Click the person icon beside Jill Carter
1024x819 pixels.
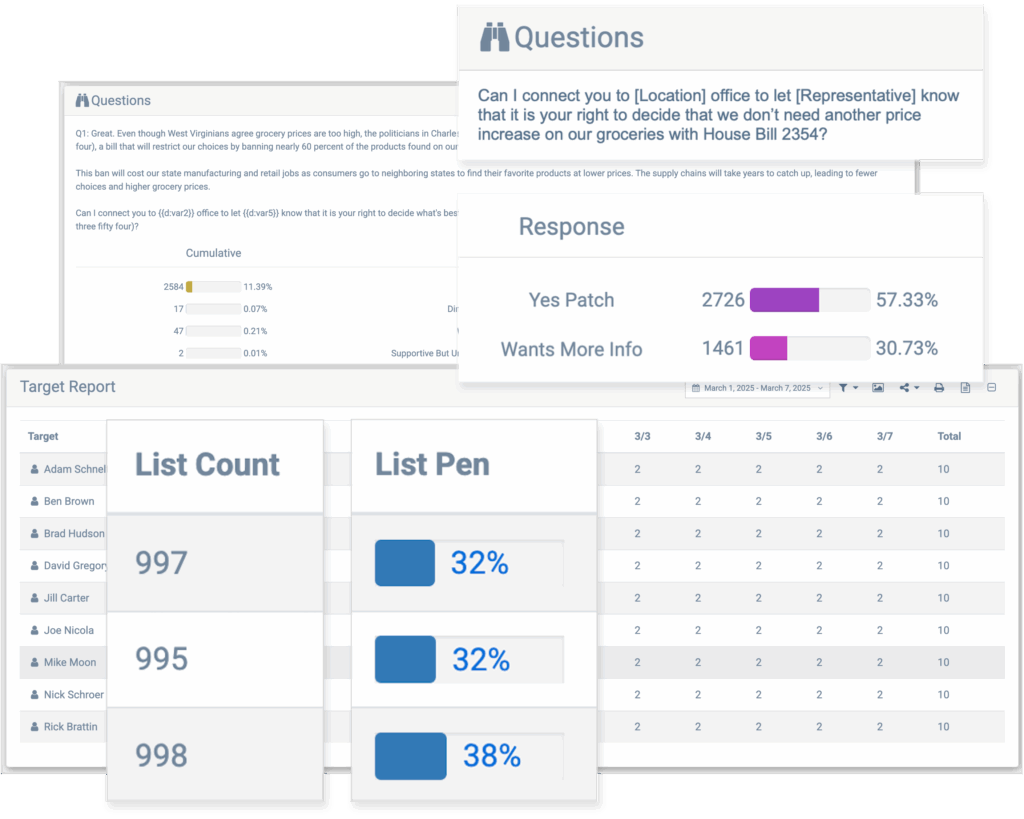point(34,598)
